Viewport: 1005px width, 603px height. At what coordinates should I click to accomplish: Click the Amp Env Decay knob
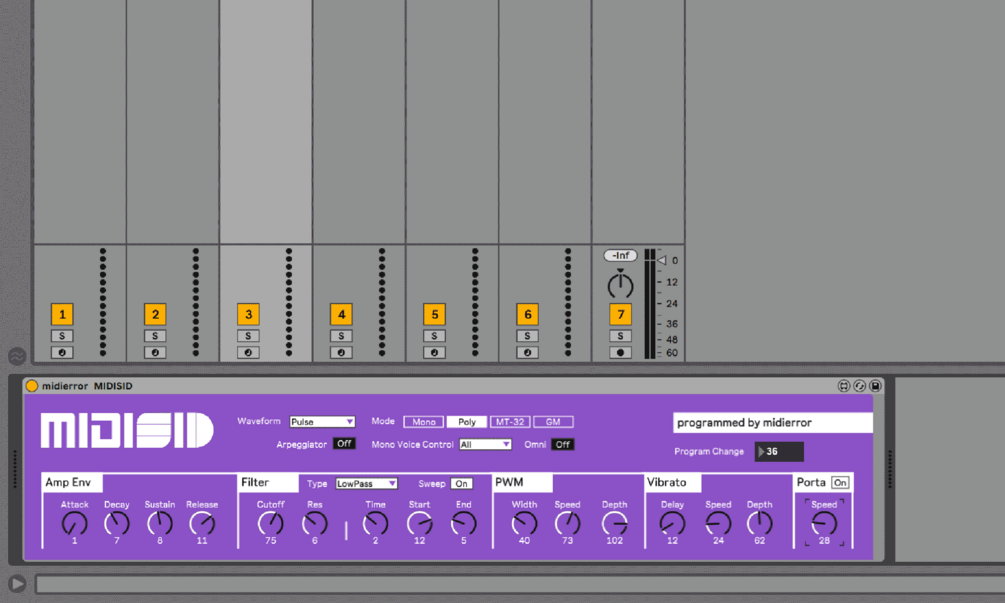[x=117, y=524]
